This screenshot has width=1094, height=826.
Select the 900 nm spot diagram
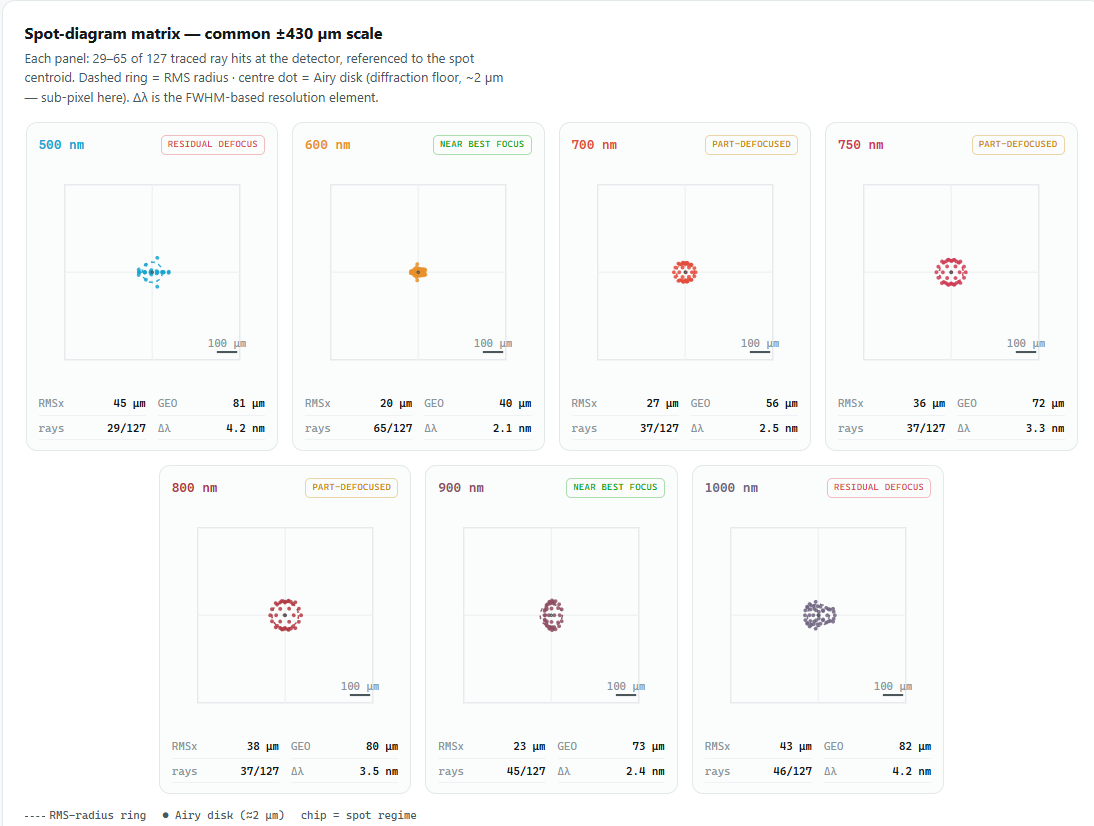point(551,615)
